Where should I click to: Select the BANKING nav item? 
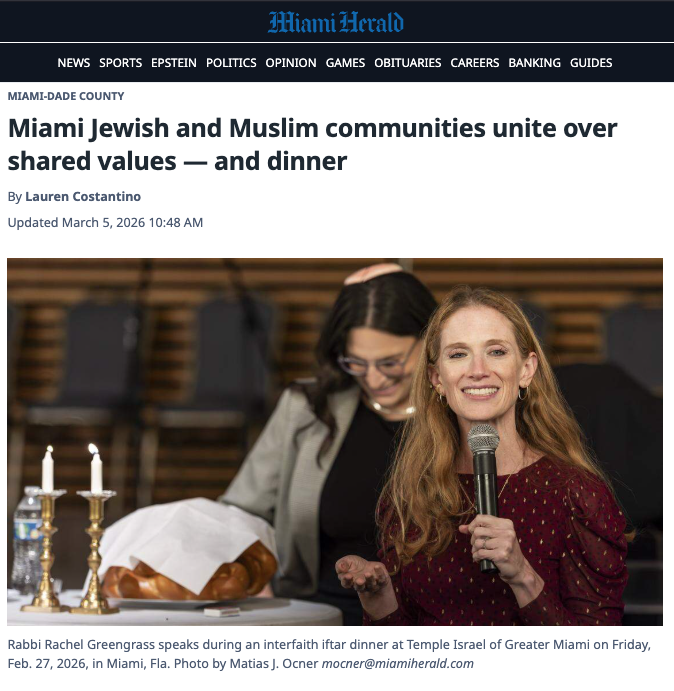click(x=534, y=63)
